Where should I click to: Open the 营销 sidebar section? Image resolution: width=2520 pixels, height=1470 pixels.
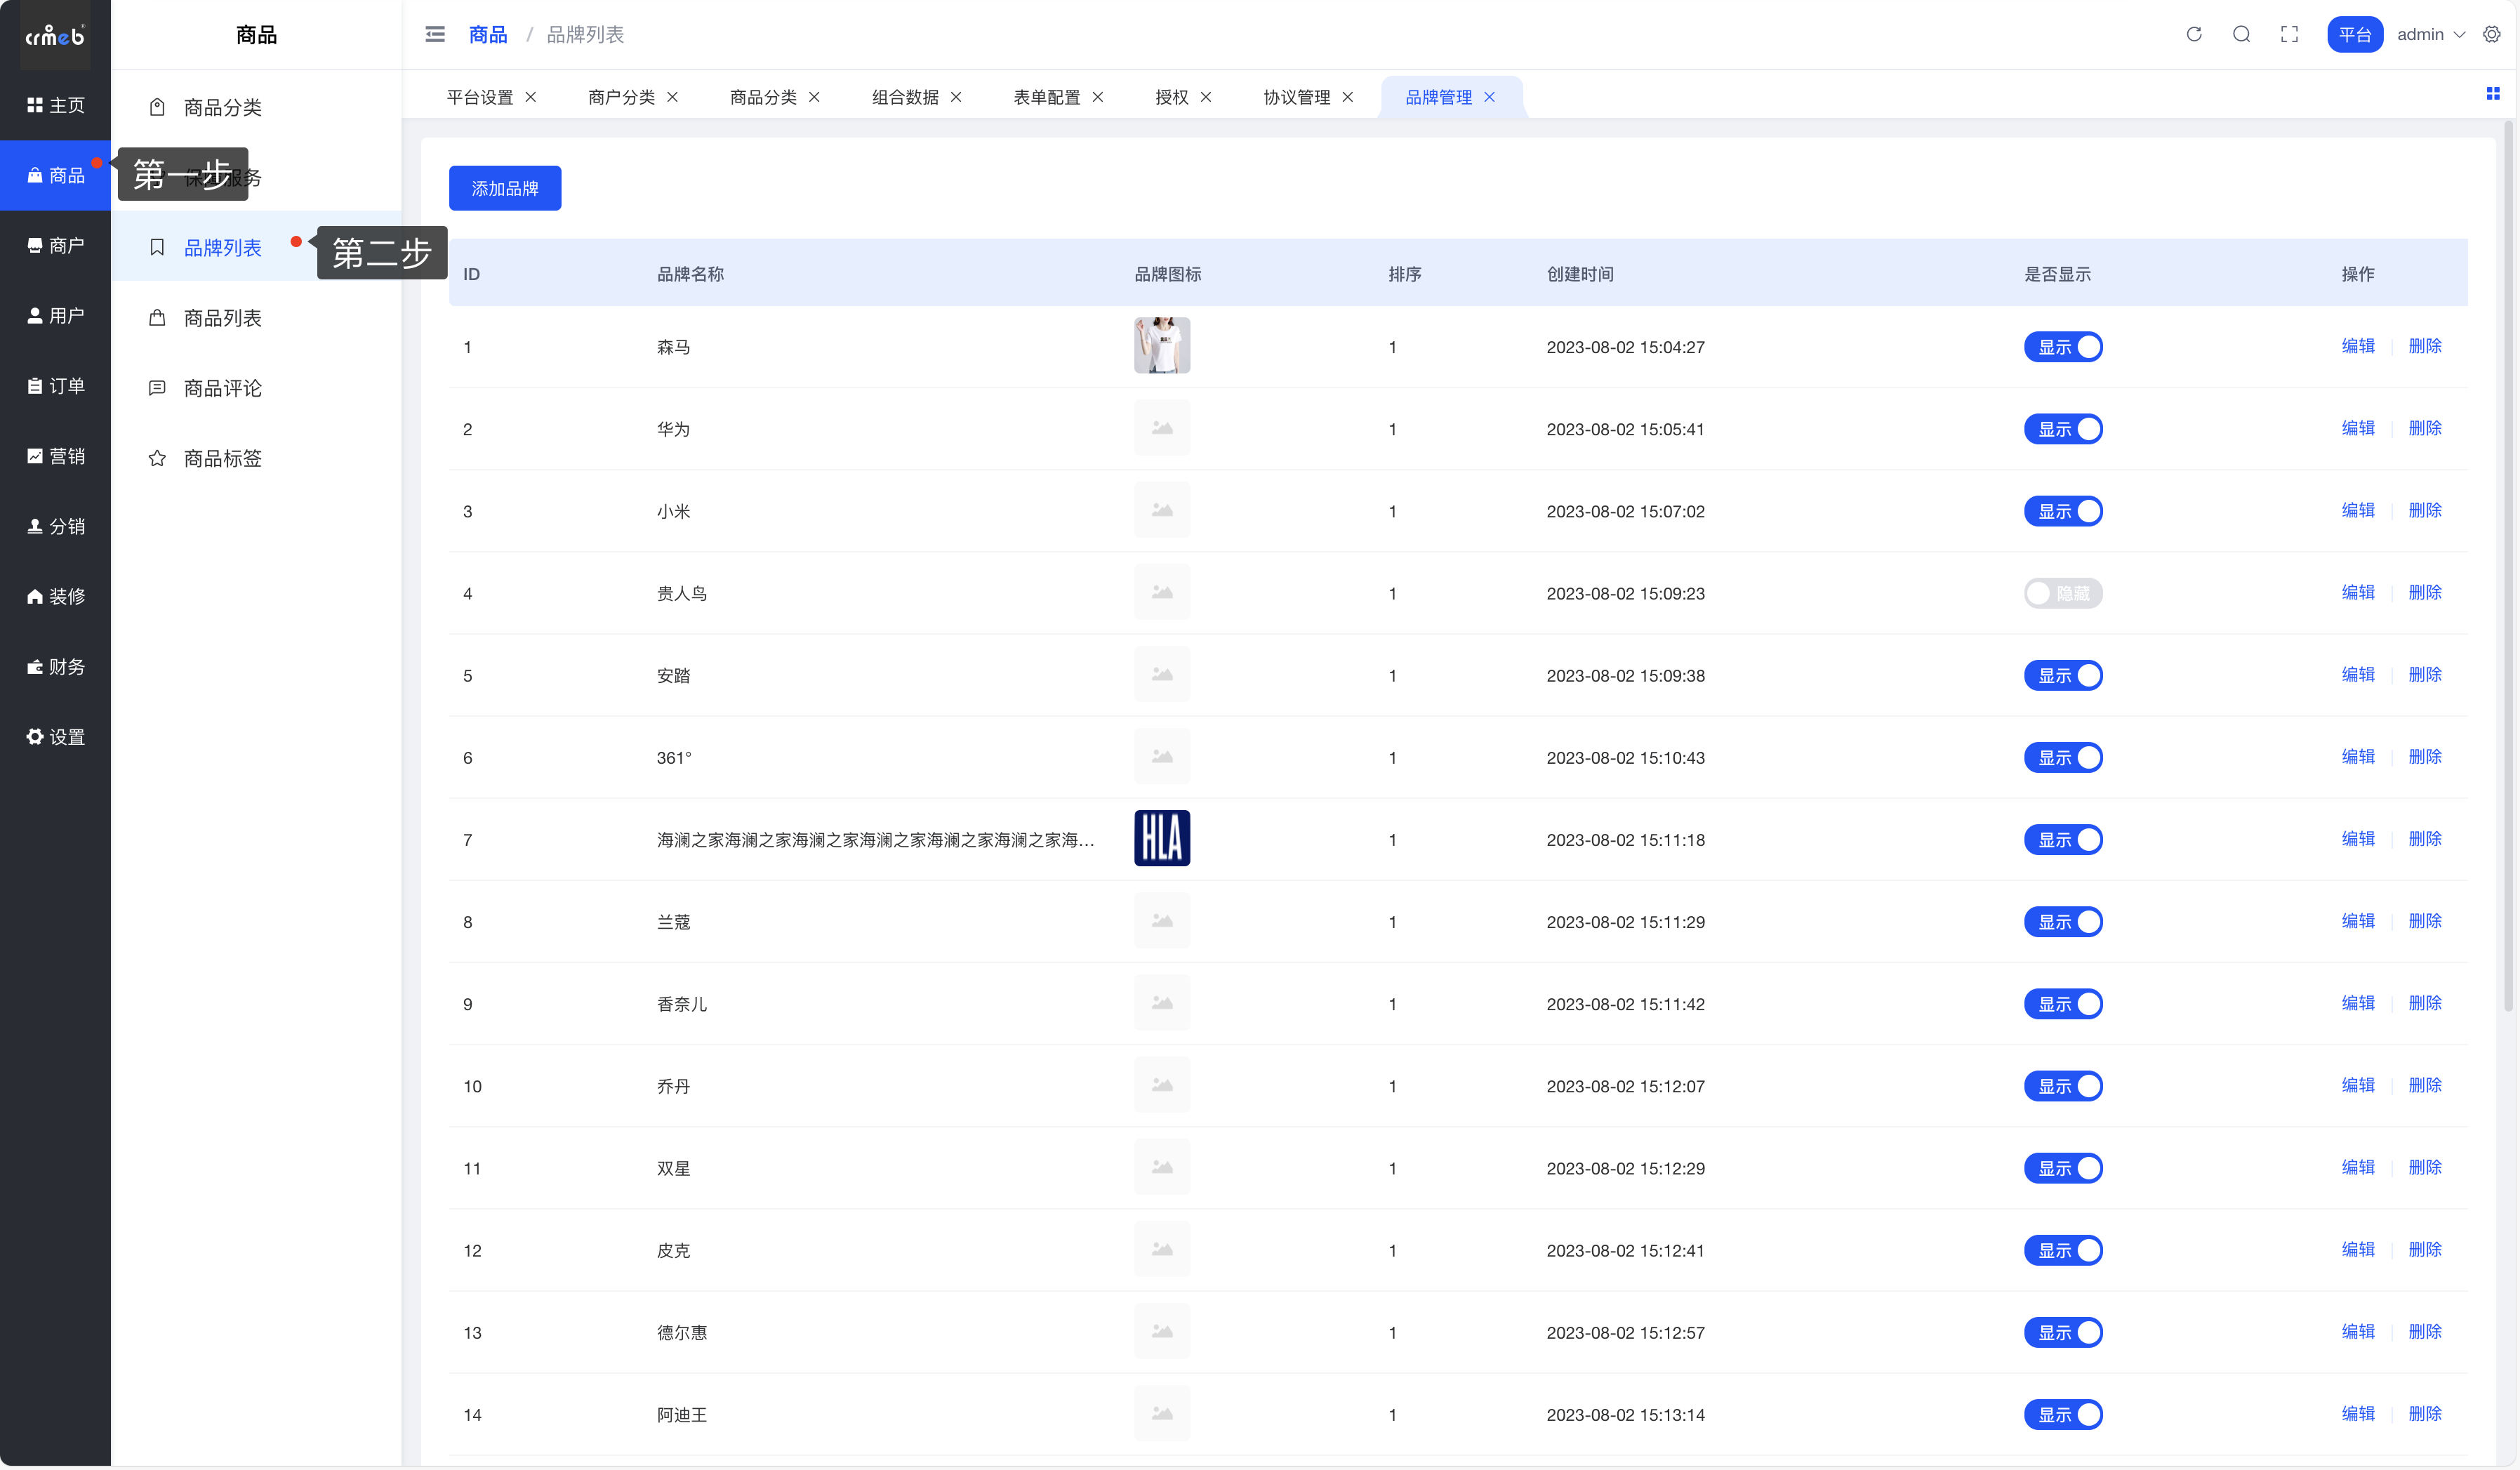[55, 456]
